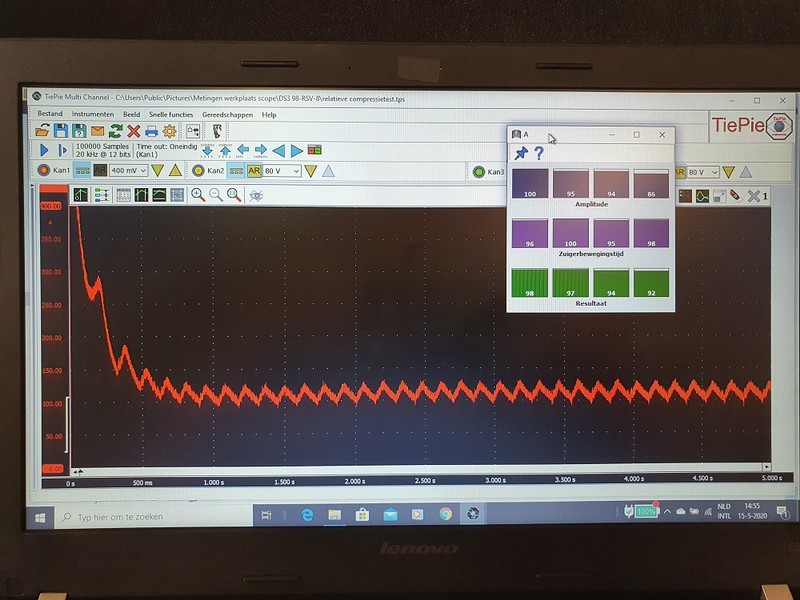Toggle Kan1 coupling button
Viewport: 800px width, 600px height.
coord(82,170)
